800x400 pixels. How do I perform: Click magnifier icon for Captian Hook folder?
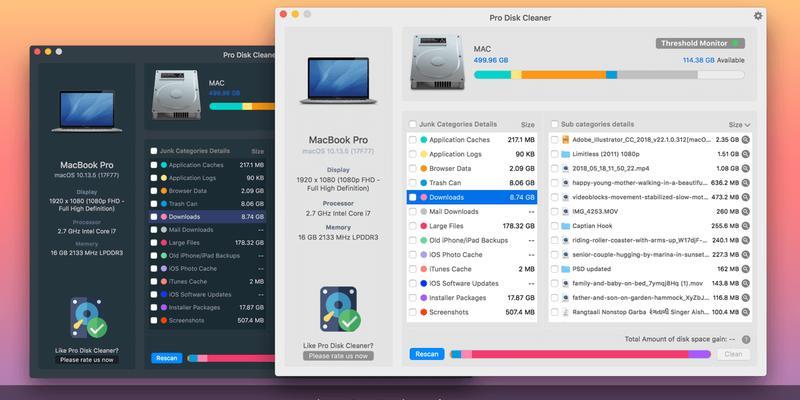tap(745, 226)
